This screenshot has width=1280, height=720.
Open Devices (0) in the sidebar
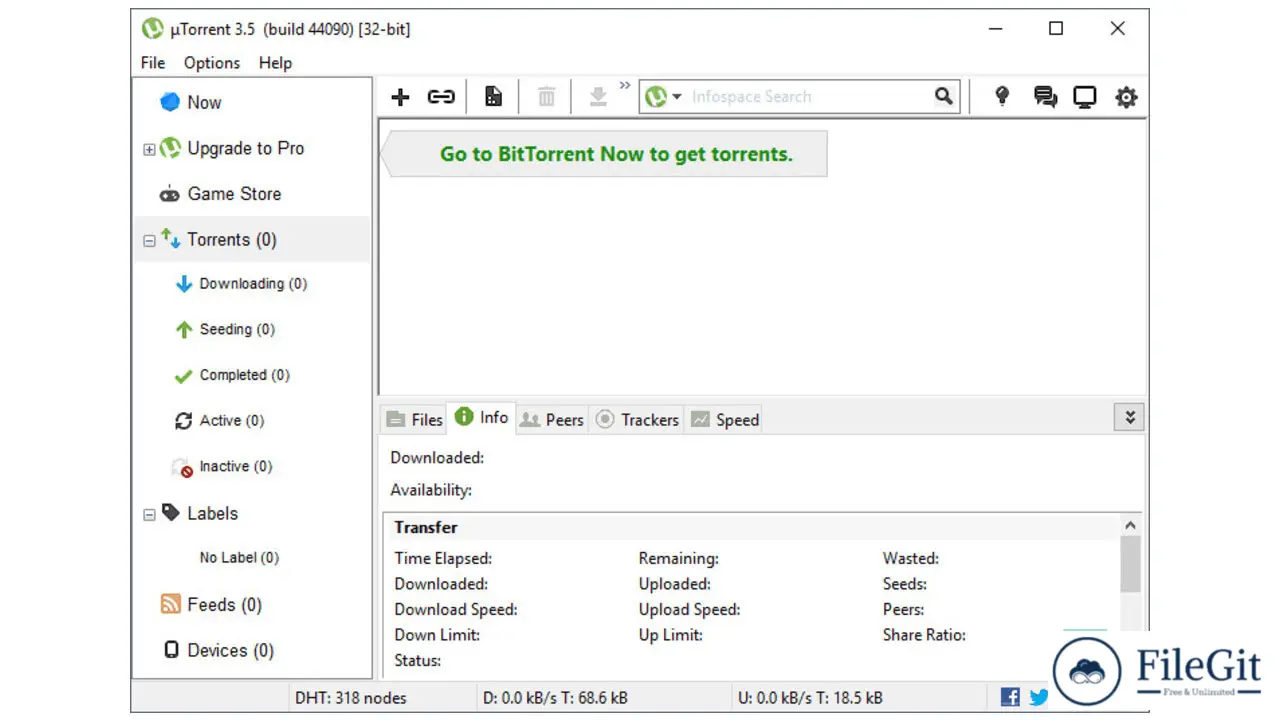[230, 650]
